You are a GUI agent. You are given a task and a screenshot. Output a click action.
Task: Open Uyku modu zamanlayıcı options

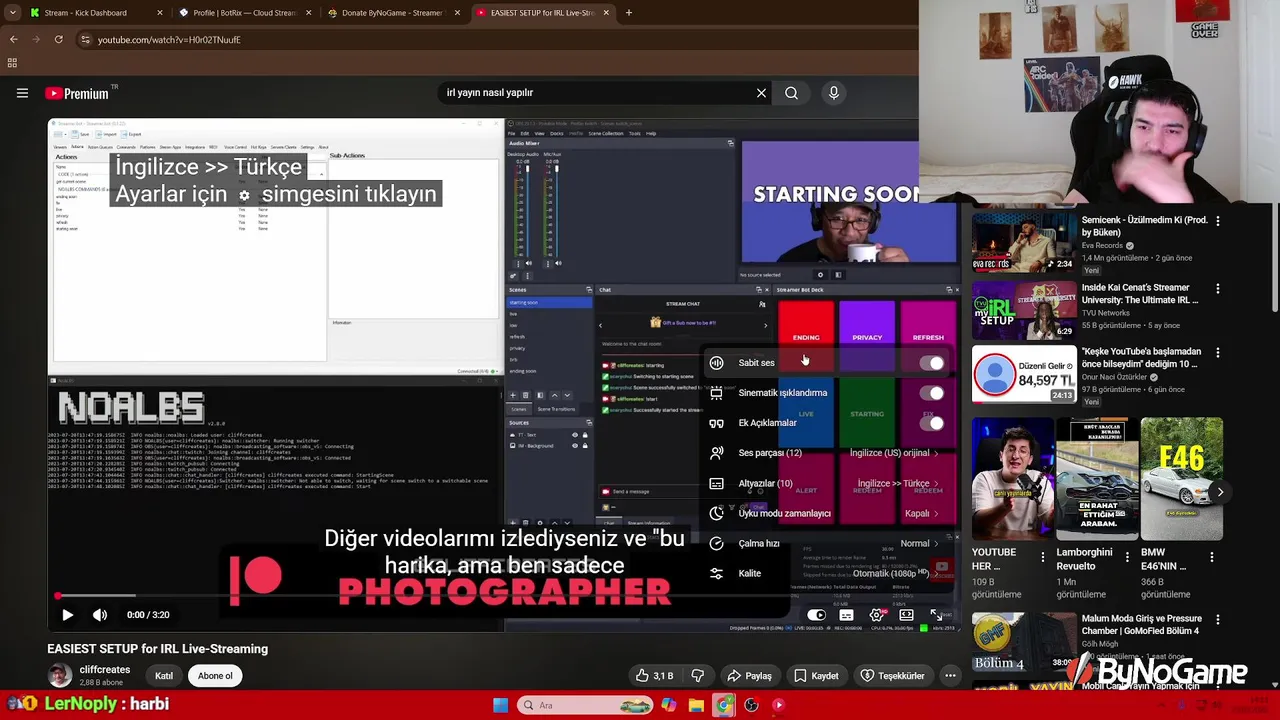coord(827,513)
